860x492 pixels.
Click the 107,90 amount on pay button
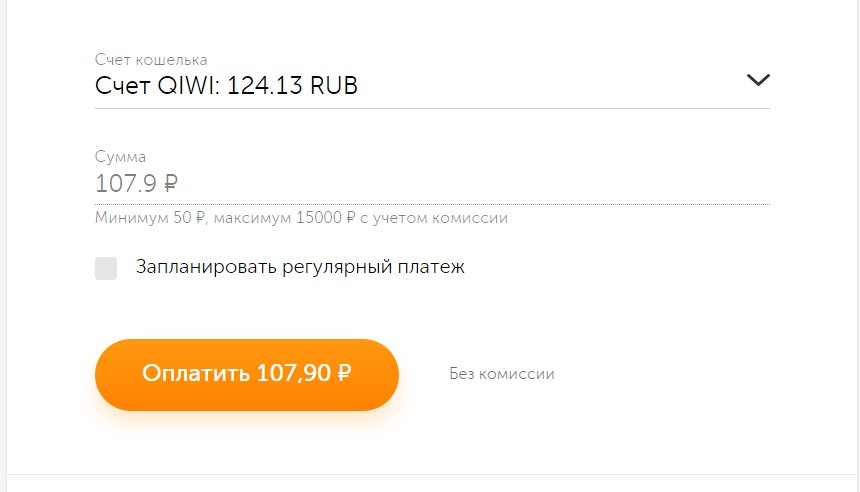click(x=293, y=373)
